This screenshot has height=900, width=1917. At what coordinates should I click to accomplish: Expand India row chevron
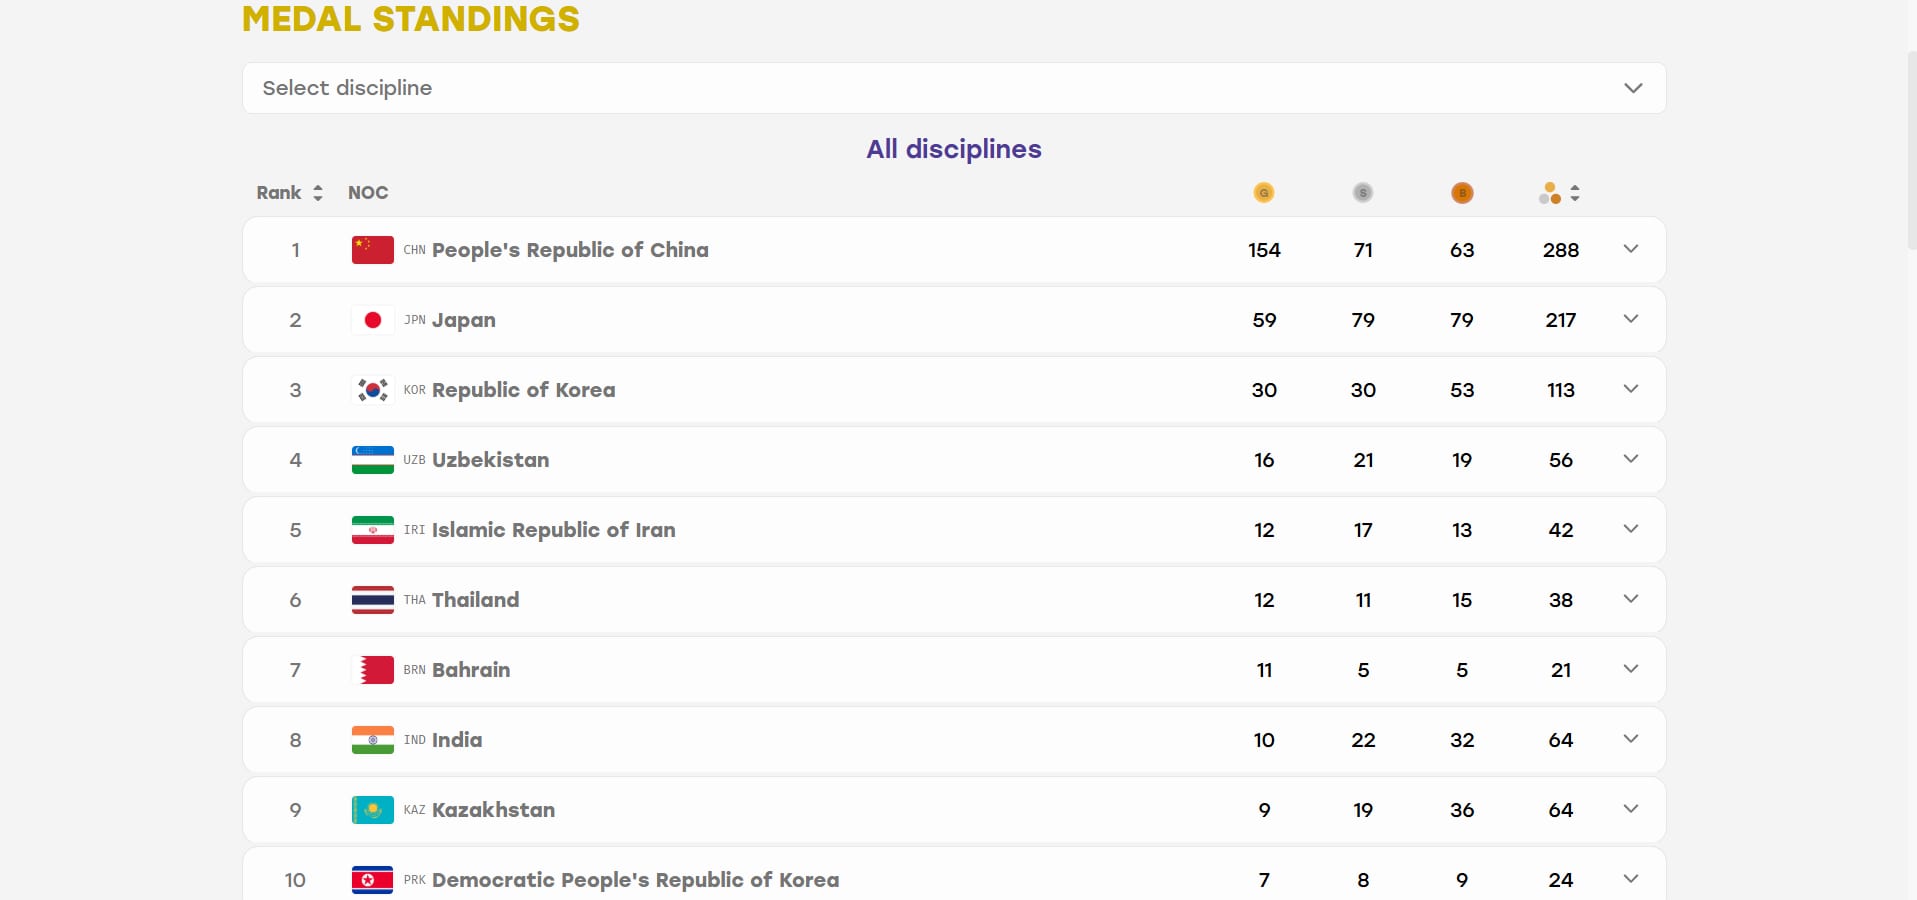point(1631,739)
